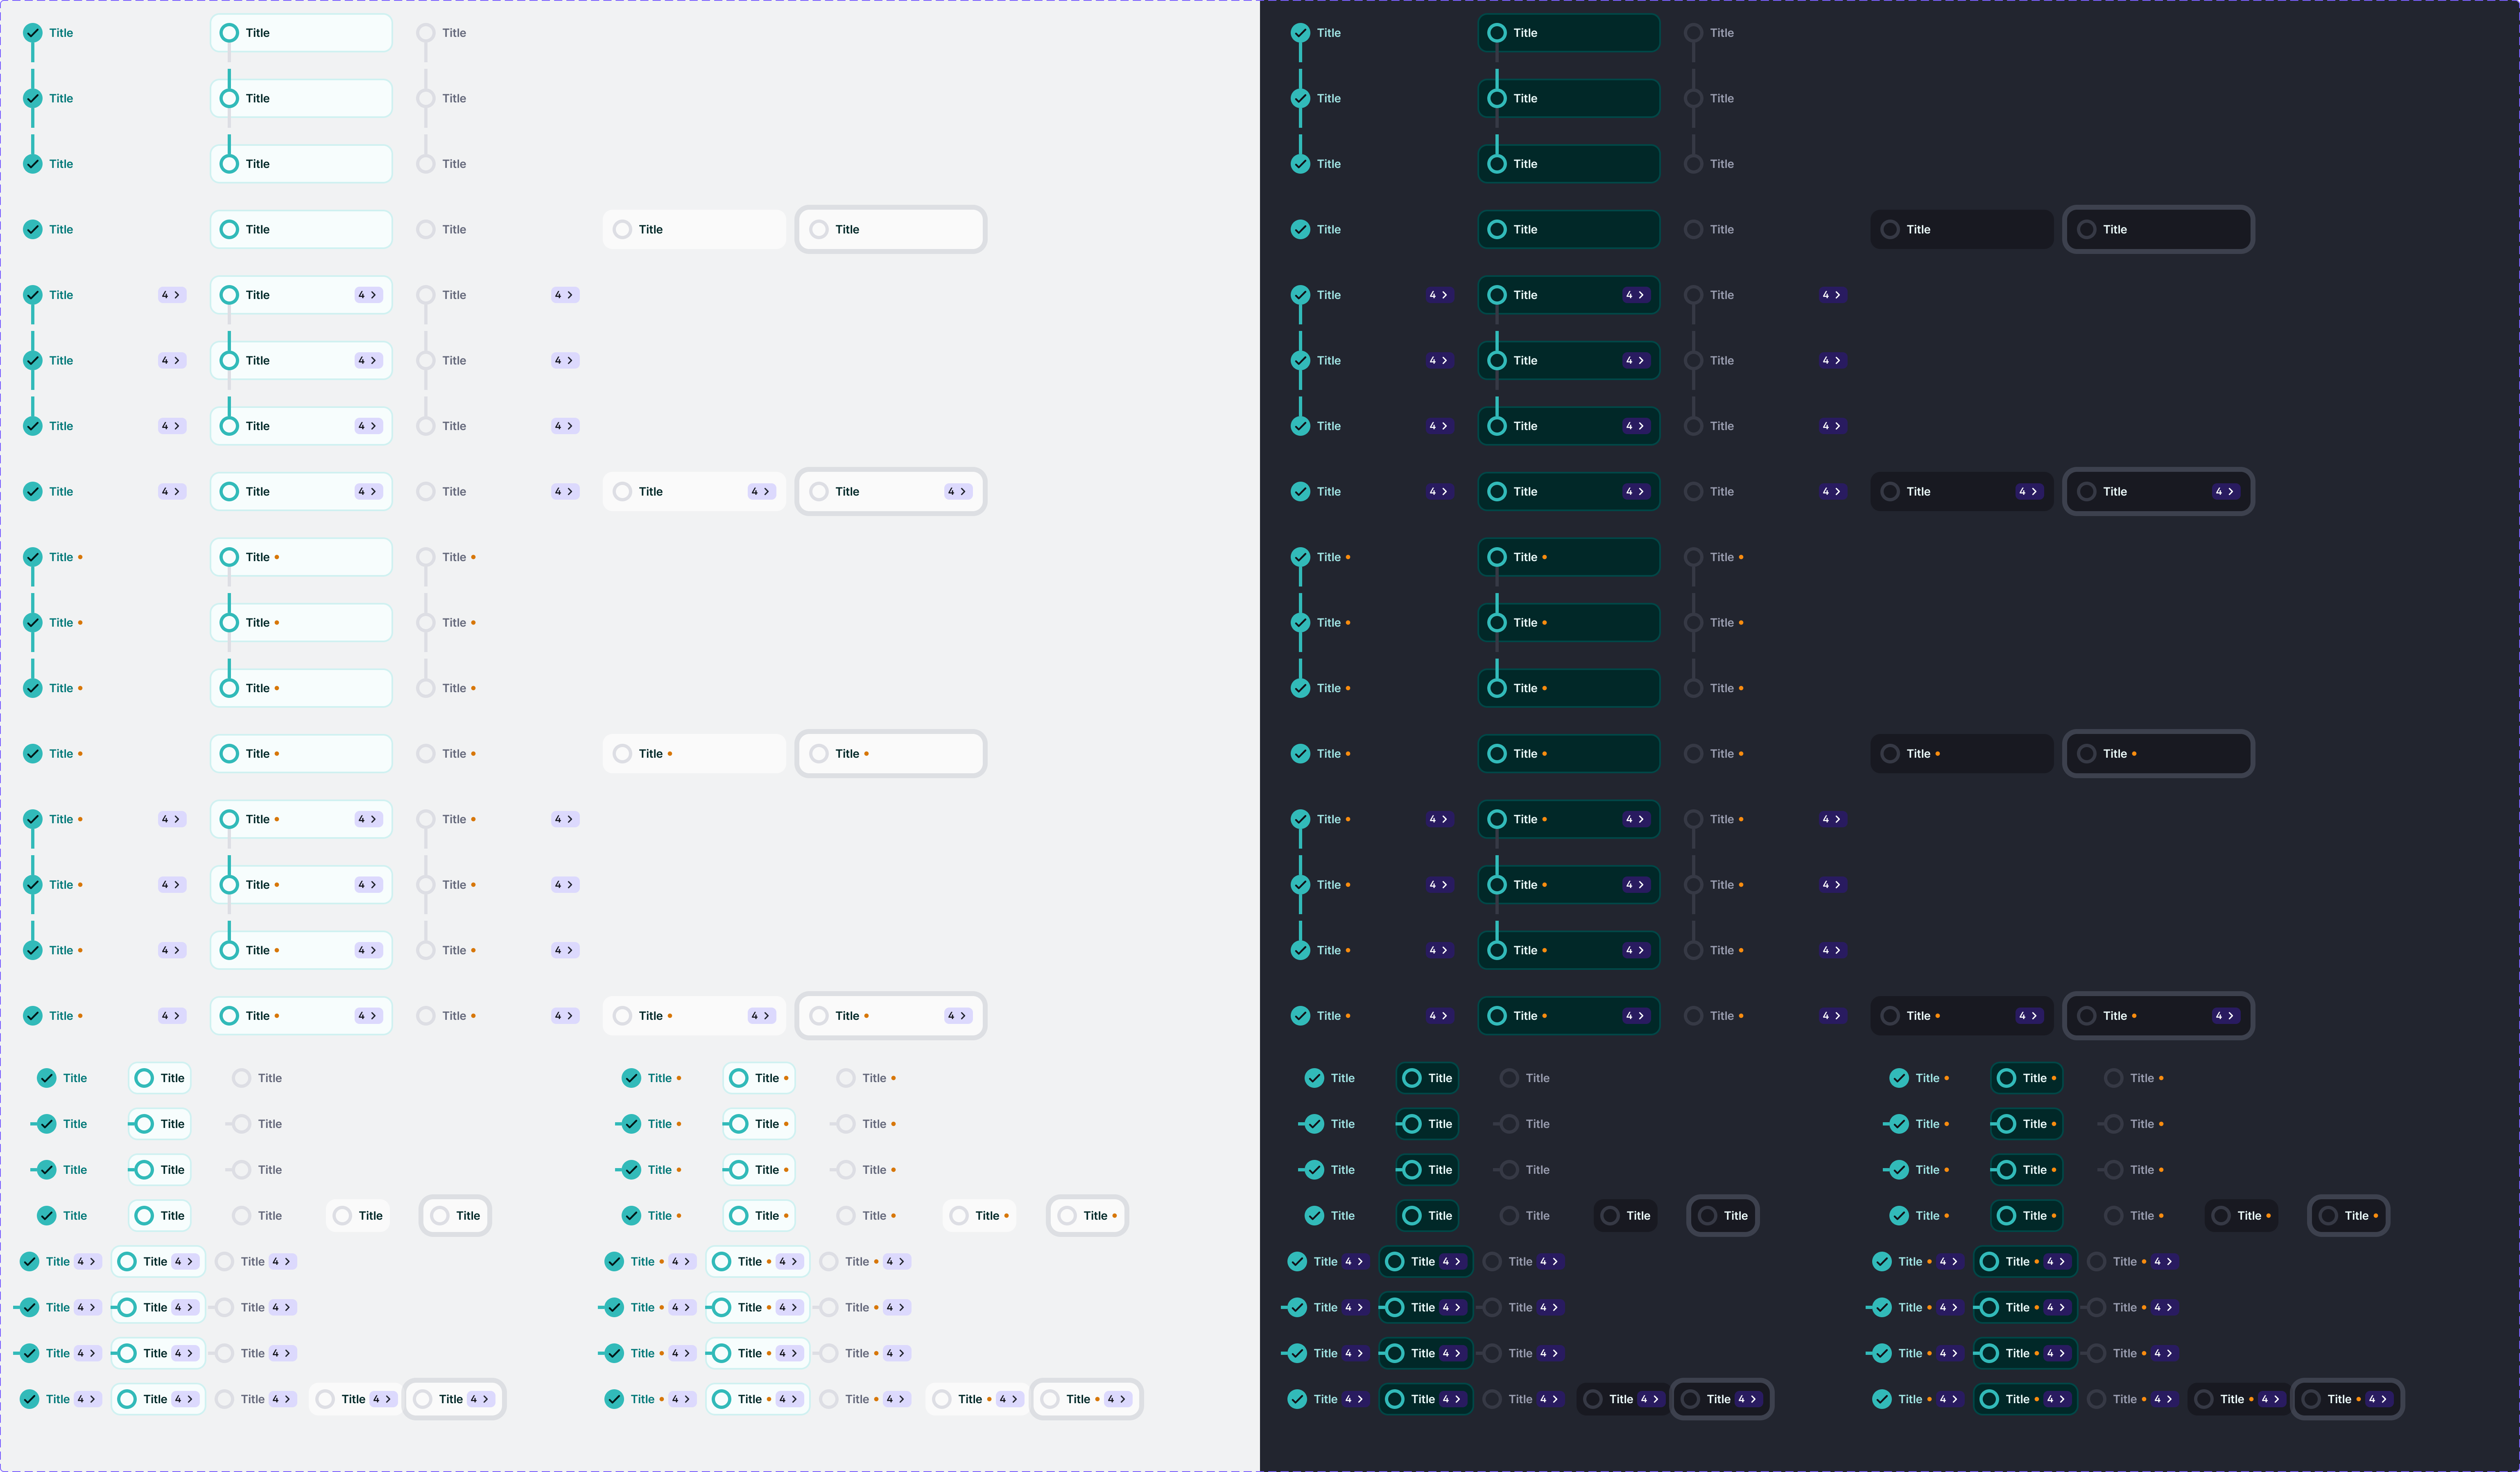Image resolution: width=2520 pixels, height=1472 pixels.
Task: Click teal ring icon in topmost light highlighted Title
Action: click(x=229, y=33)
